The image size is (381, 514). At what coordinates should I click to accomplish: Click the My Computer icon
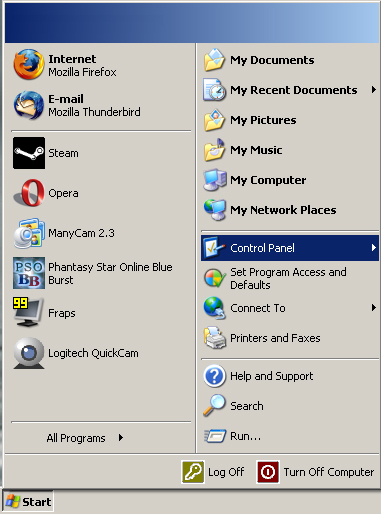[x=215, y=180]
